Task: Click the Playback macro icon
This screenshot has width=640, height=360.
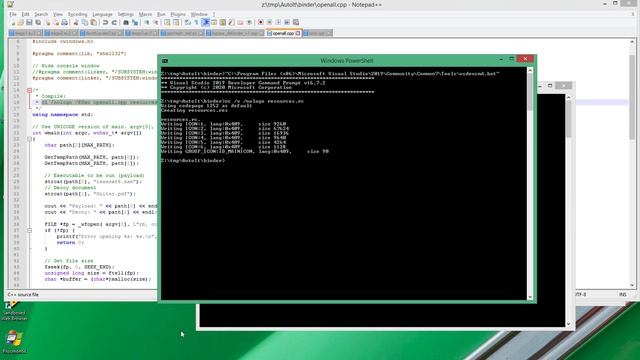Action: click(278, 22)
